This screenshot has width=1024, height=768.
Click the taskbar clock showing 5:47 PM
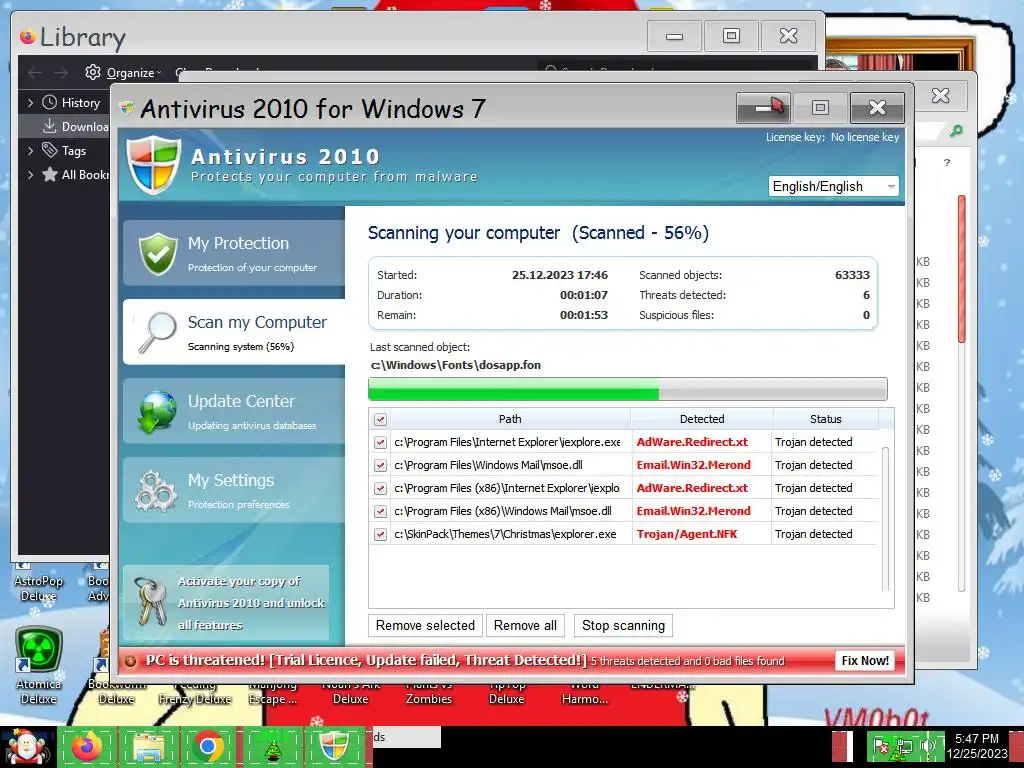[x=977, y=746]
